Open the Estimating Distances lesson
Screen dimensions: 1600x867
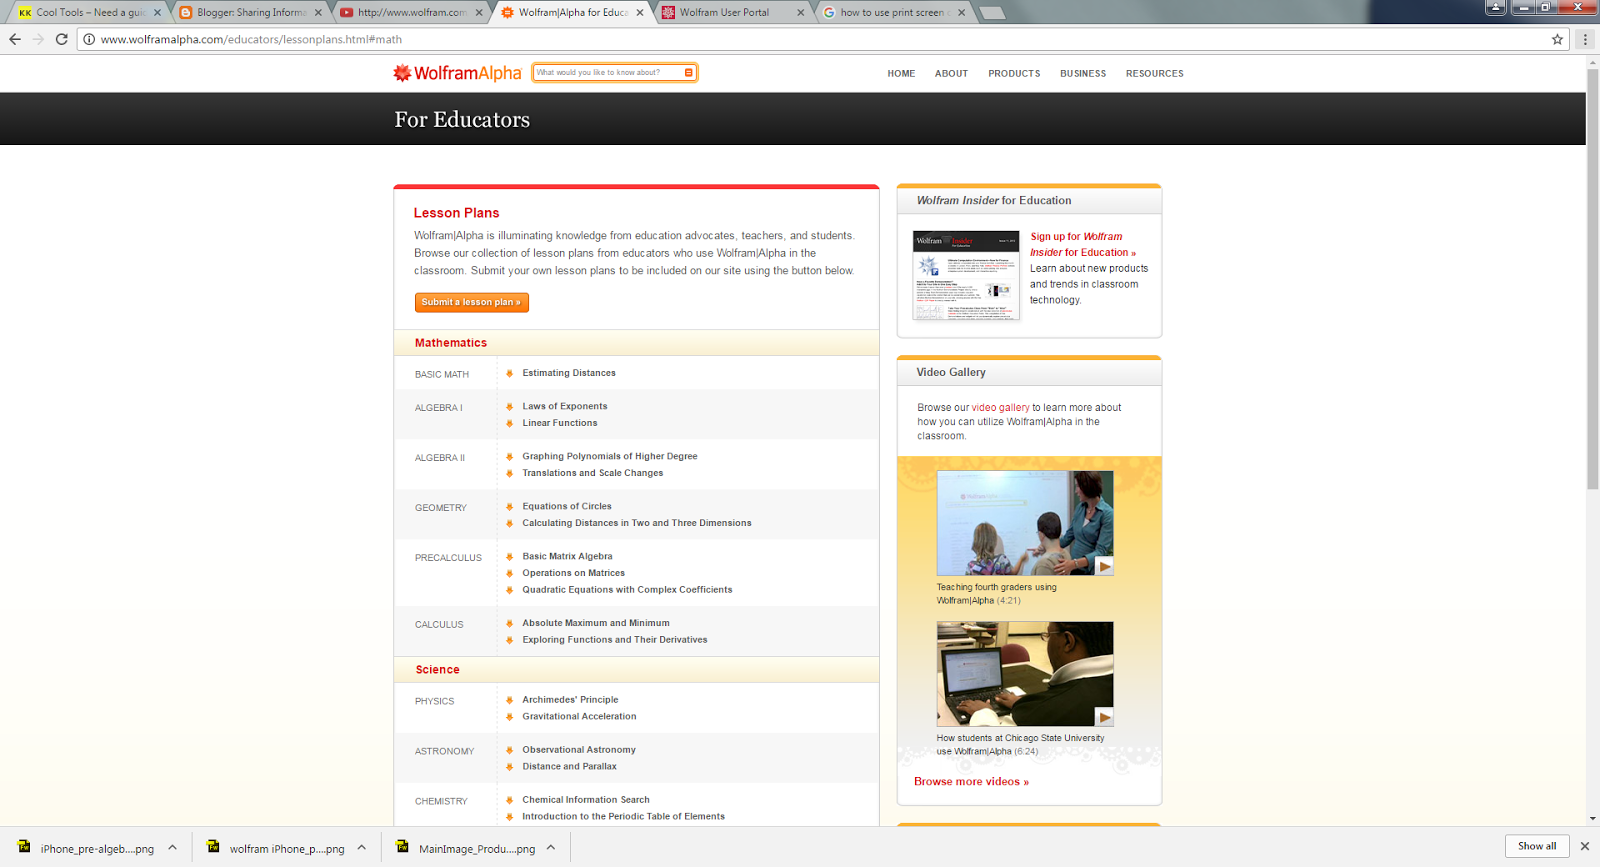(569, 373)
